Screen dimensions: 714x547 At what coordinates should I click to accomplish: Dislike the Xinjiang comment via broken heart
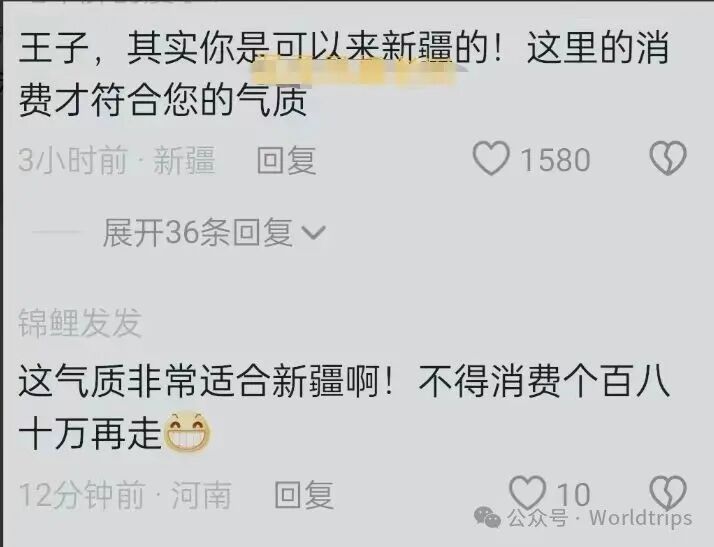(x=668, y=158)
